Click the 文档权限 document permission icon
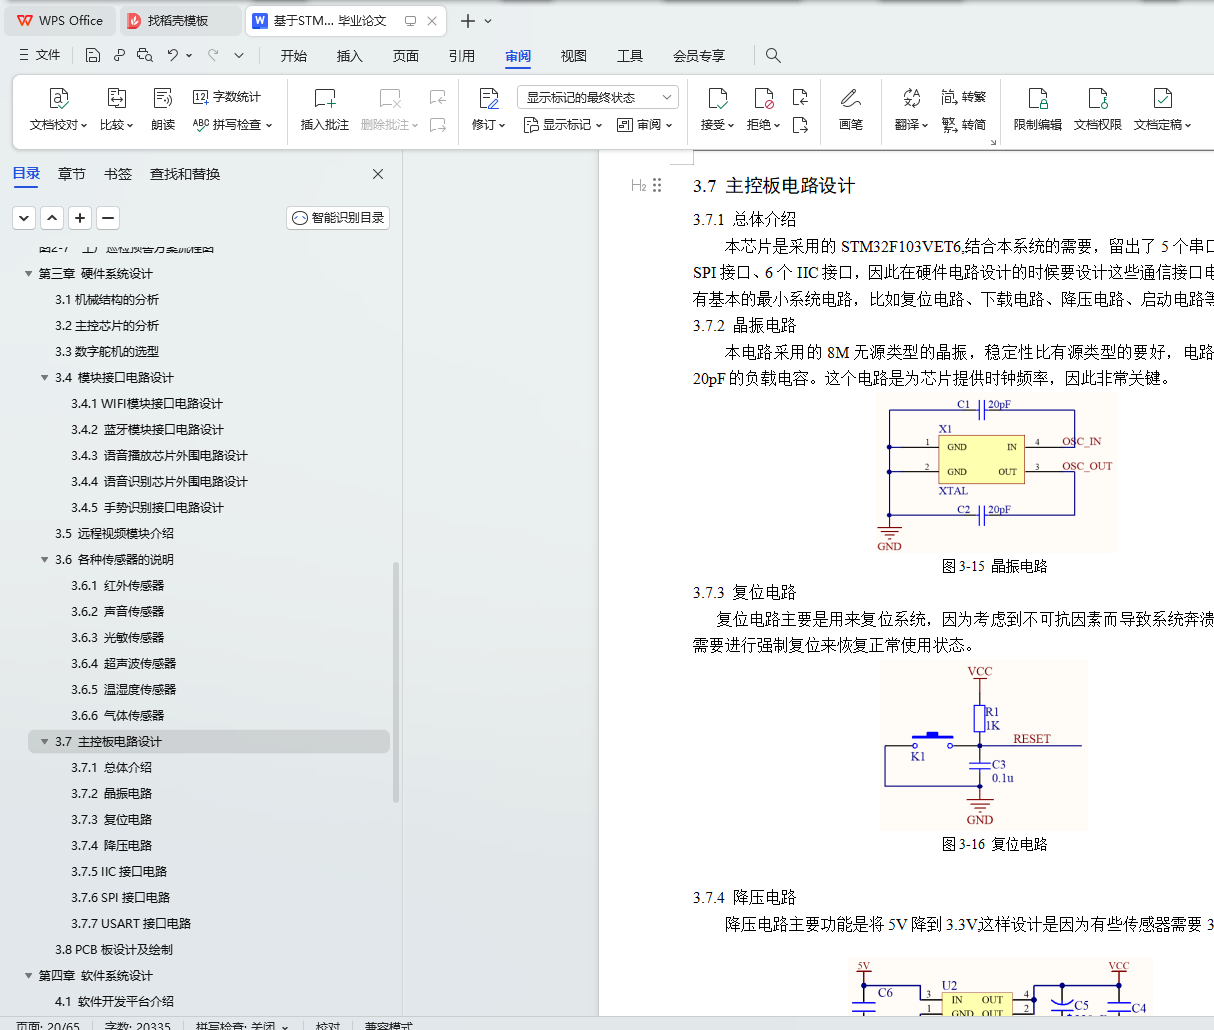Viewport: 1214px width, 1030px height. click(1098, 98)
